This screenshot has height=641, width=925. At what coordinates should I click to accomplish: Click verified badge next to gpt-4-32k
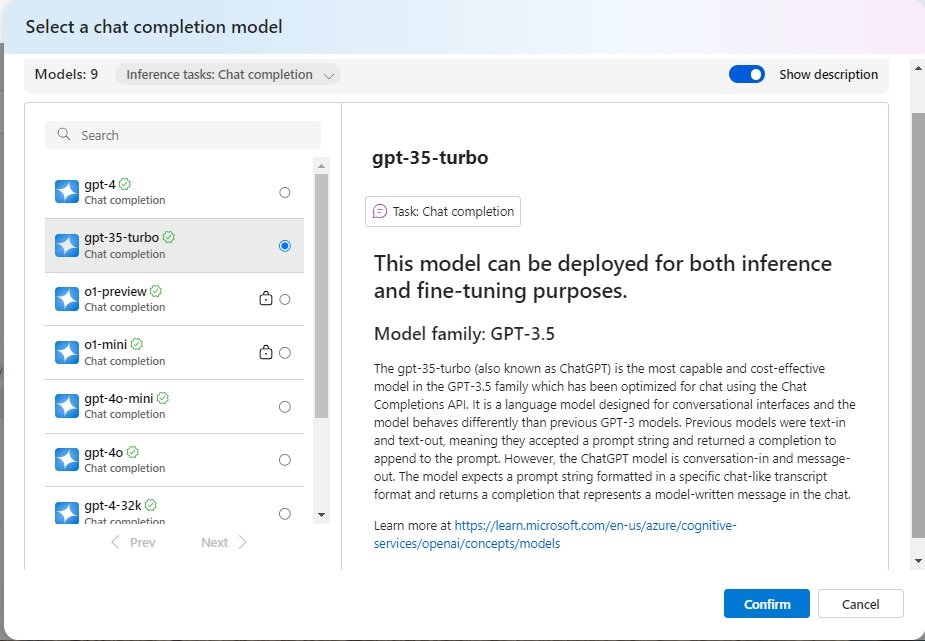click(x=151, y=505)
